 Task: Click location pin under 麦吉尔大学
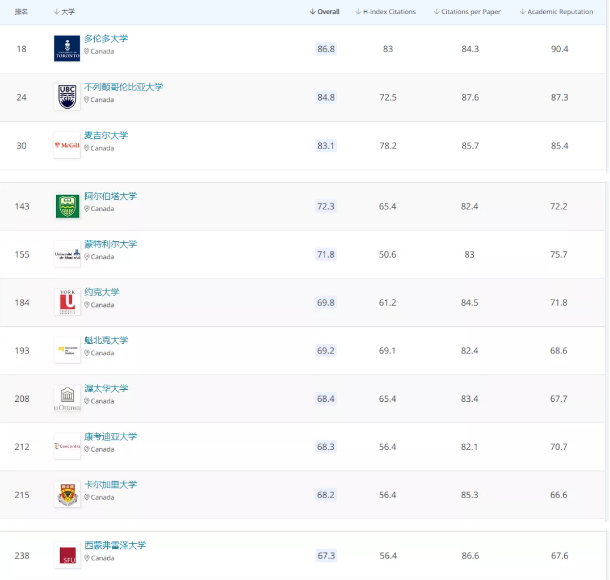tap(87, 148)
